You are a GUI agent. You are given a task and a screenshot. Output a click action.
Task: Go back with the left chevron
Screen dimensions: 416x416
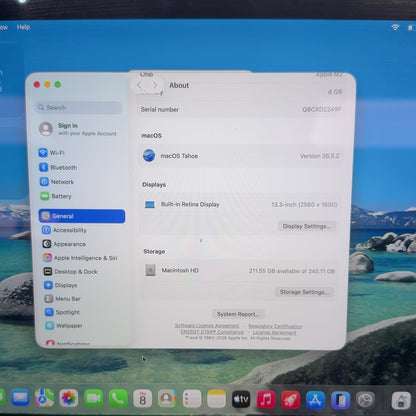click(x=139, y=85)
